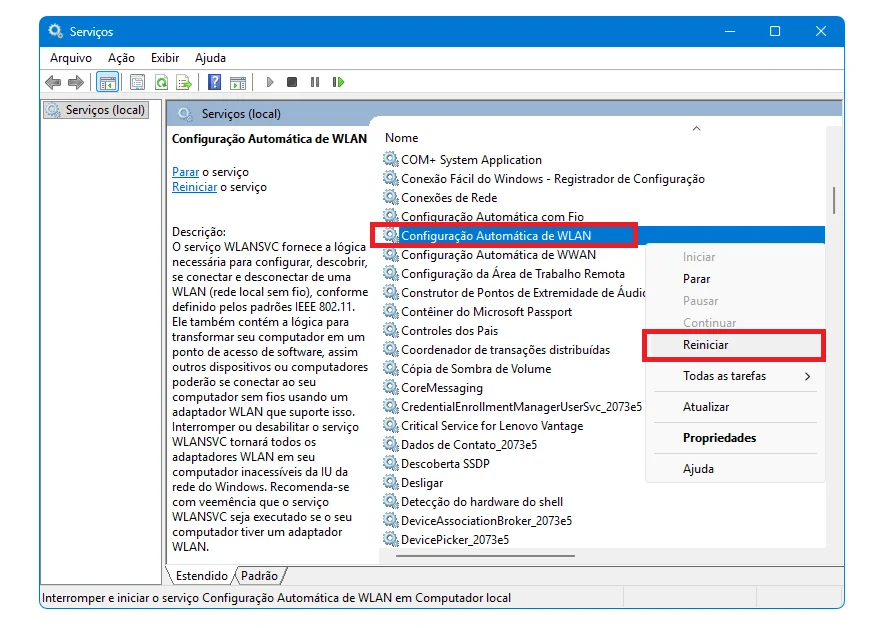Select Configuração da Área de Trabalho Remota
Screen dimensions: 881x628
coord(512,274)
